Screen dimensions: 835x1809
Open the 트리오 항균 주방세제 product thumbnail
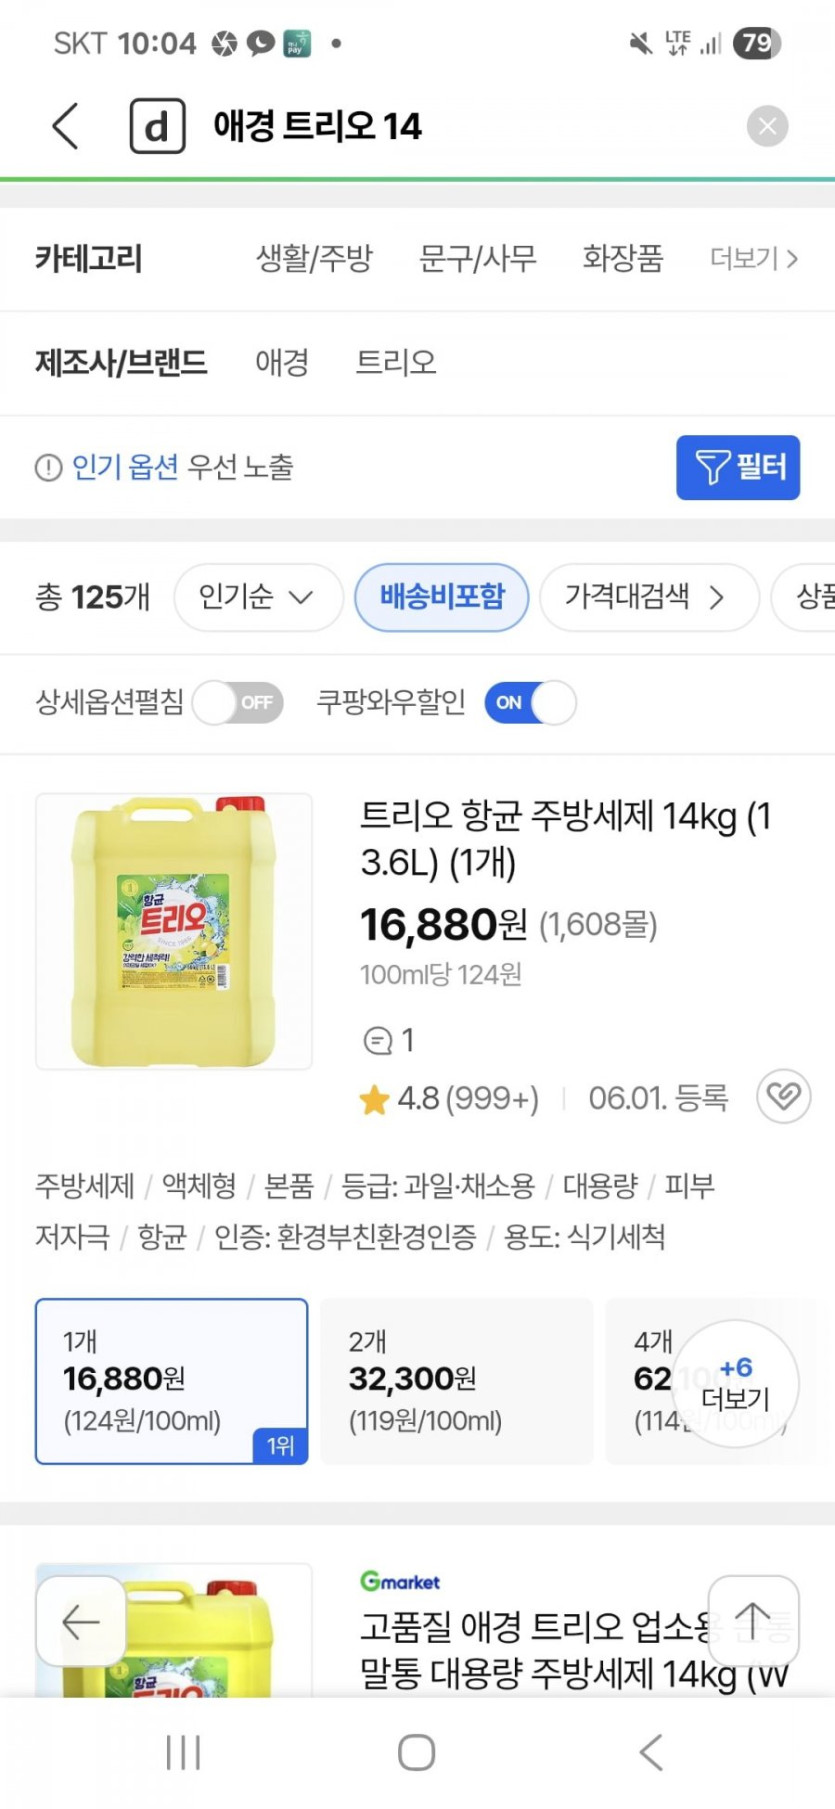coord(174,931)
